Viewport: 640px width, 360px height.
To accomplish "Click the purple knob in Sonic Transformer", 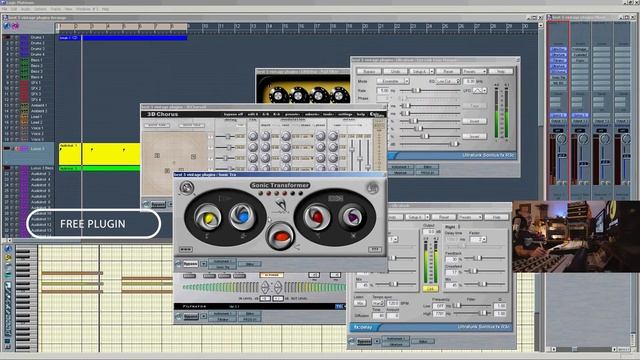I will click(x=351, y=217).
